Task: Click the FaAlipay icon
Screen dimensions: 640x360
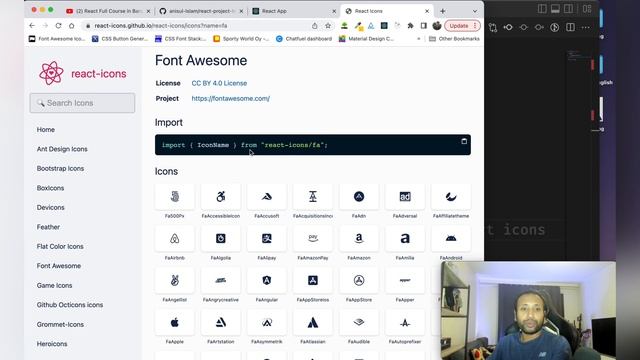Action: click(x=267, y=239)
